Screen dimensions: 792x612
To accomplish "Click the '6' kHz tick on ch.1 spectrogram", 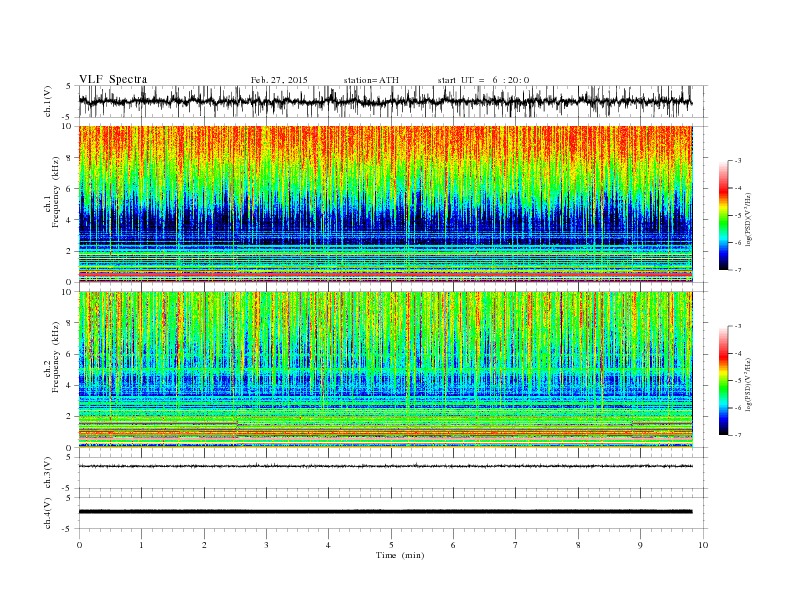I will pos(69,189).
